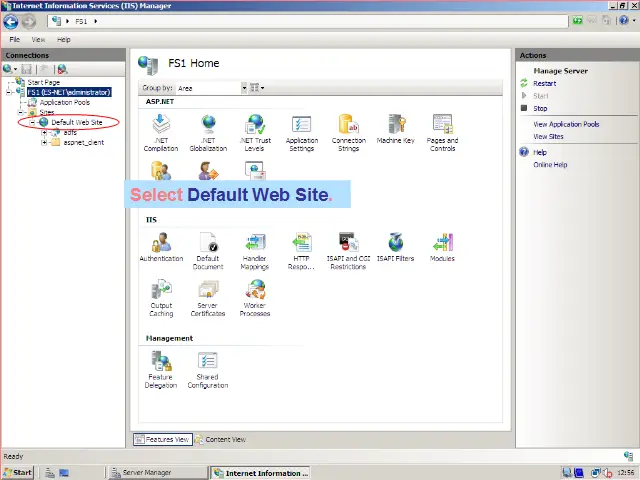Click View Application Pools link
Screen dimensions: 640x480
click(566, 124)
